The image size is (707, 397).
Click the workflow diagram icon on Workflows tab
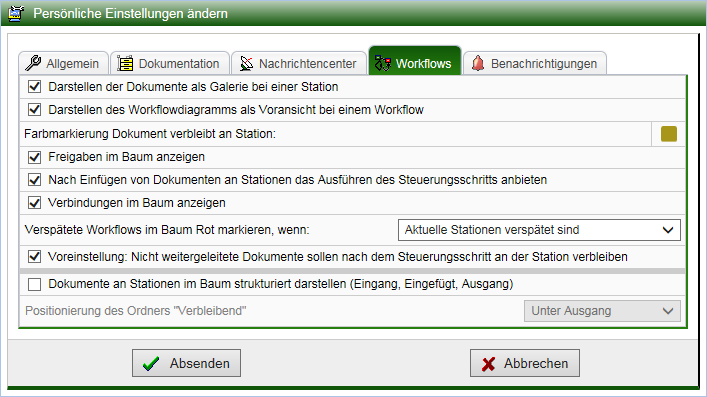[x=383, y=64]
